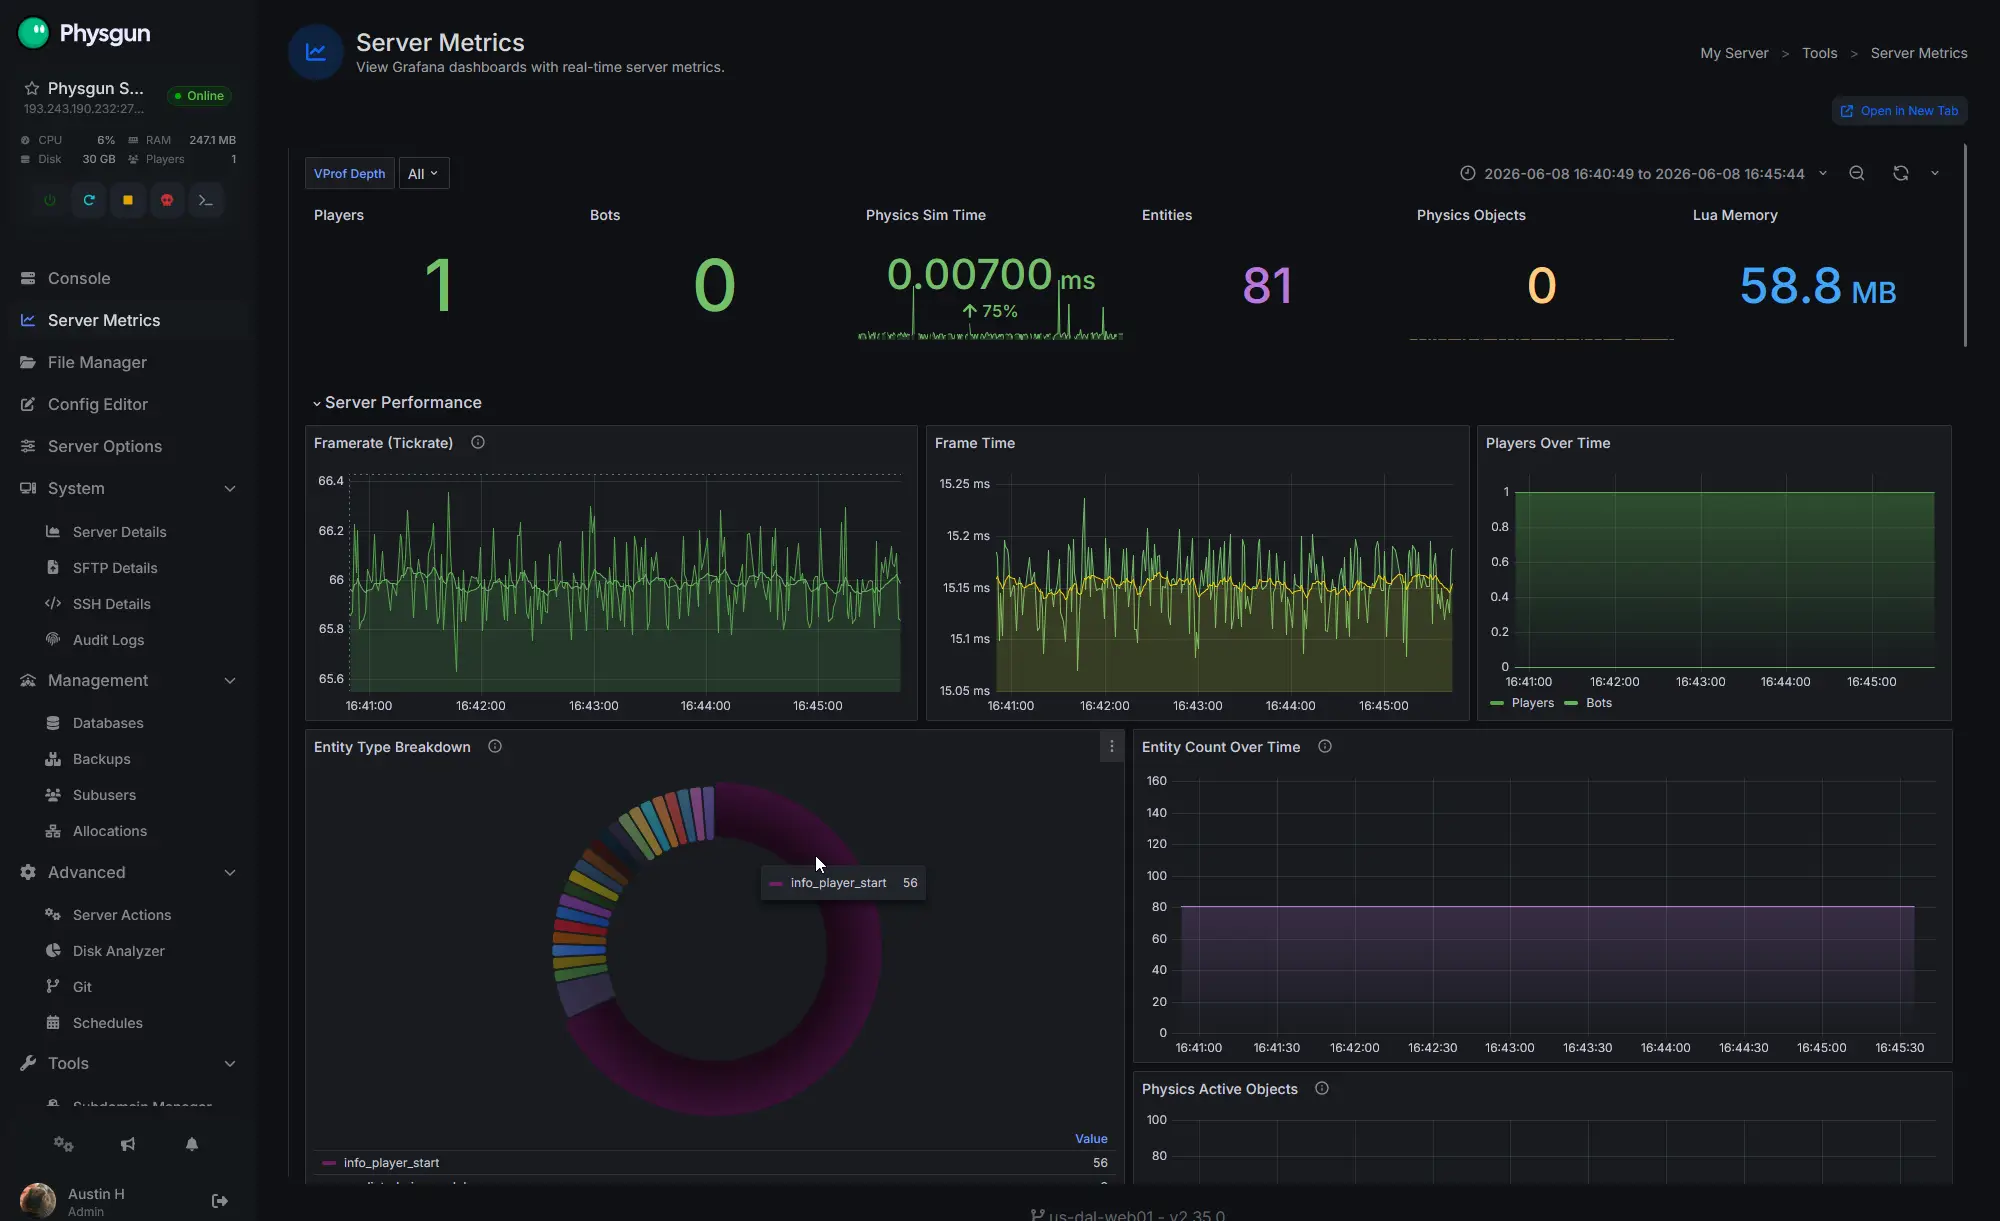Click the Online status badge
This screenshot has height=1221, width=2000.
pyautogui.click(x=199, y=96)
